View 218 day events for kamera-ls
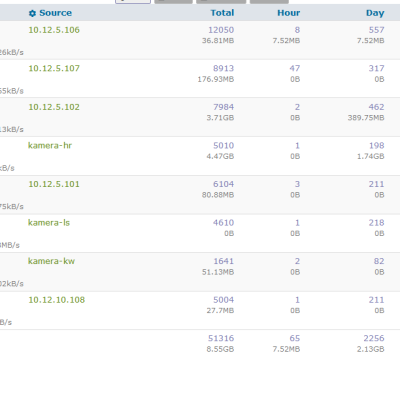The width and height of the screenshot is (400, 400). [376, 223]
